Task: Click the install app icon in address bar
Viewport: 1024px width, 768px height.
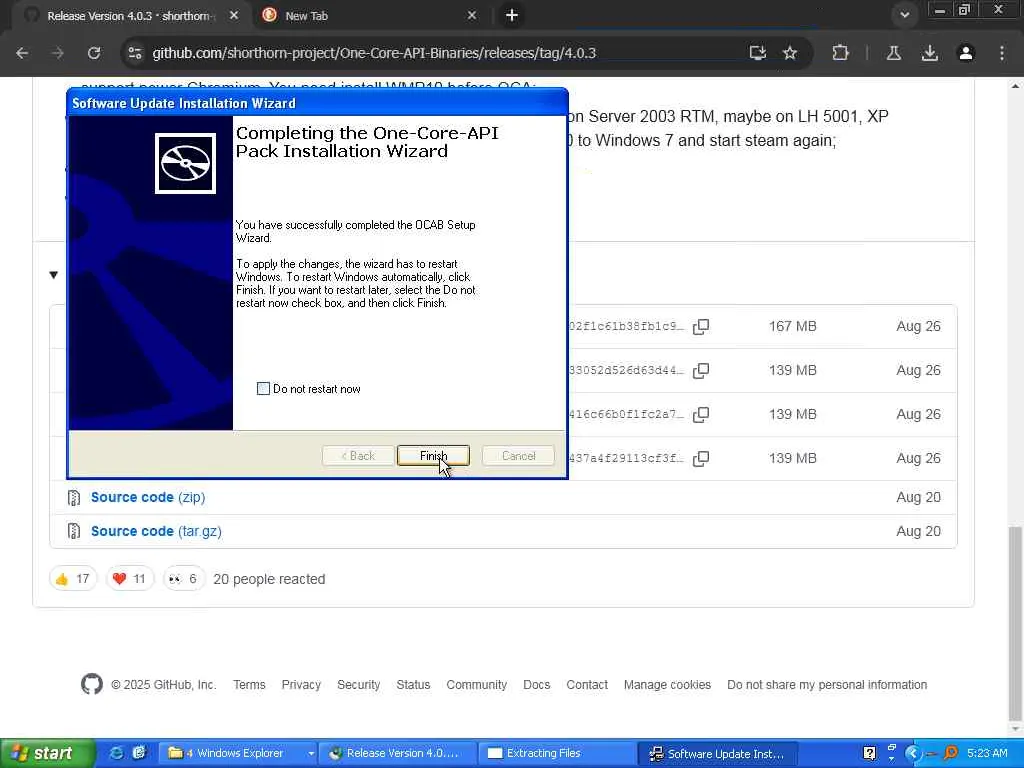Action: (758, 53)
